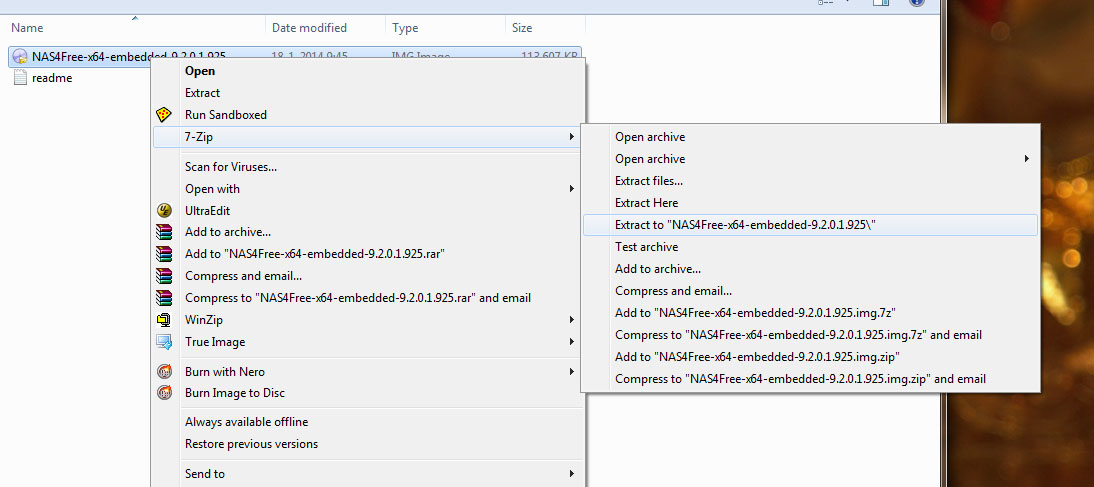Click the True Image icon
Viewport: 1094px width, 487px height.
coord(164,342)
